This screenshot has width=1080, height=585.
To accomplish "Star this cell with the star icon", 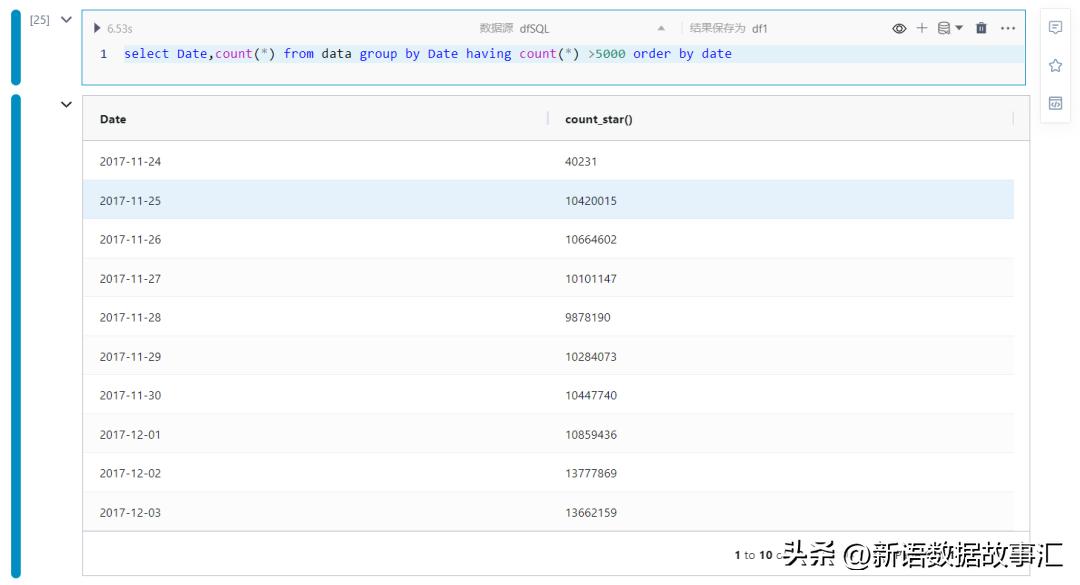I will (x=1053, y=63).
